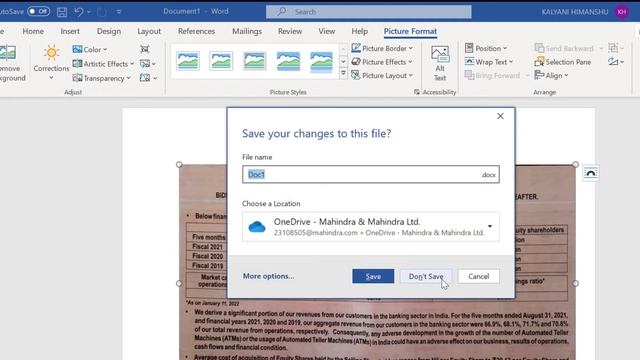The height and width of the screenshot is (360, 640).
Task: Open the Wrap Text dropdown
Action: tap(489, 62)
